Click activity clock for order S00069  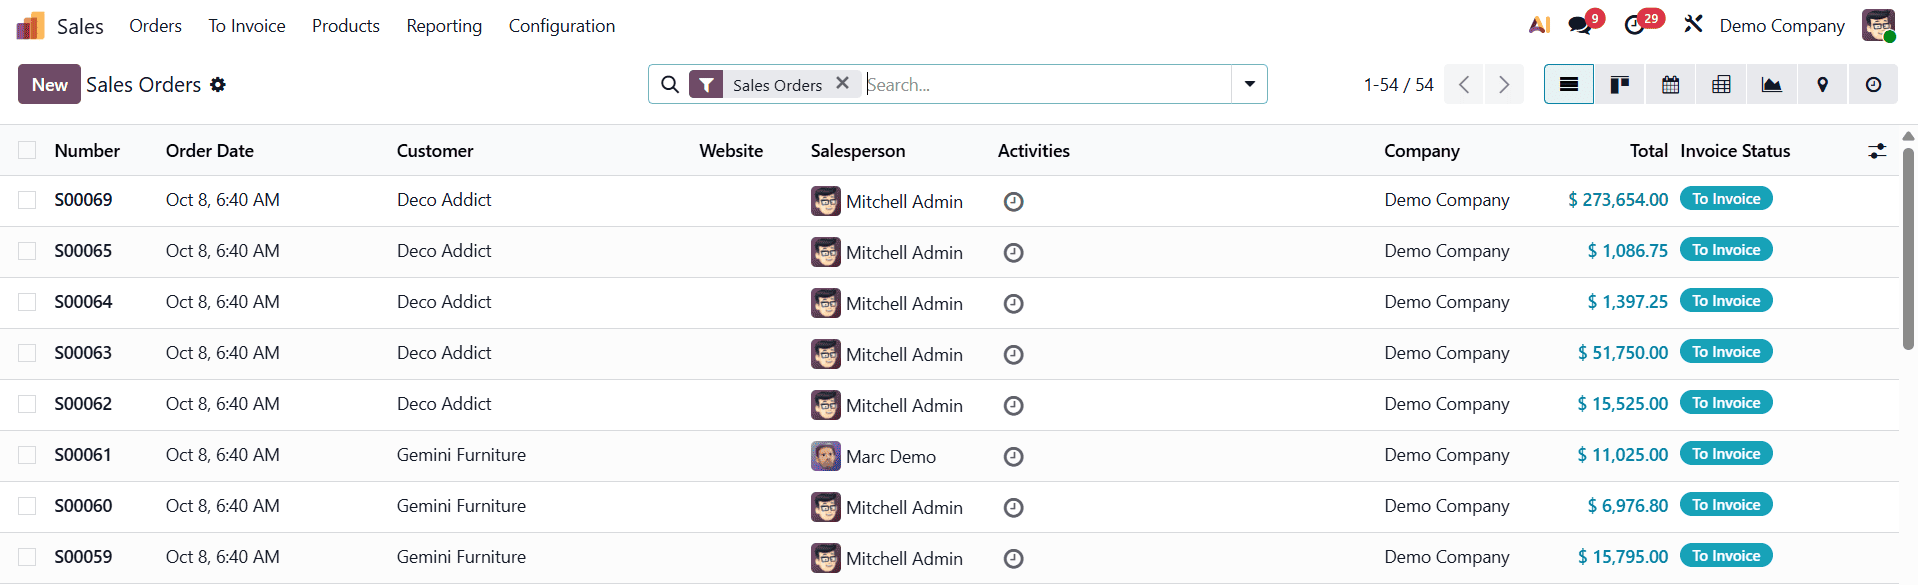tap(1013, 202)
